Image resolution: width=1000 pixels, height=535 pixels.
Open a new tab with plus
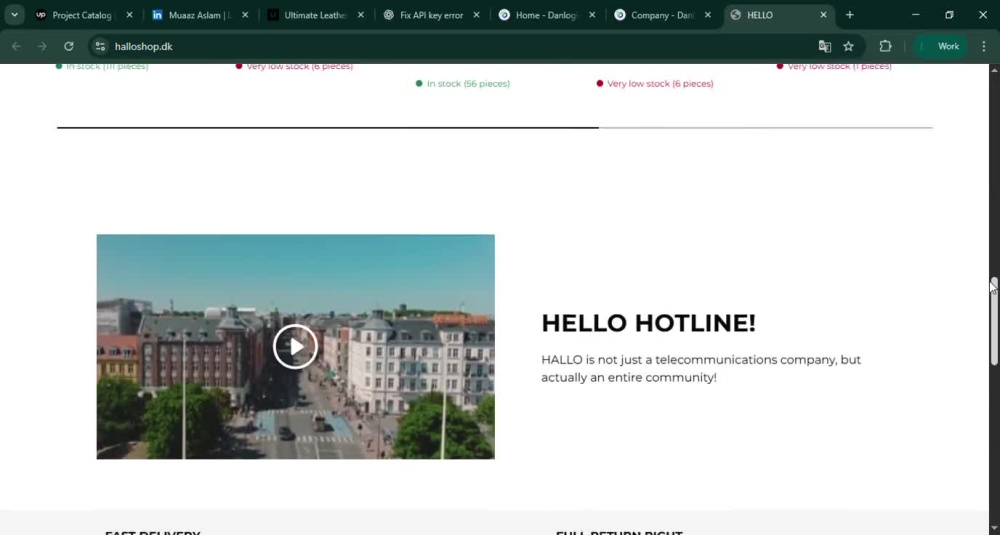tap(849, 15)
